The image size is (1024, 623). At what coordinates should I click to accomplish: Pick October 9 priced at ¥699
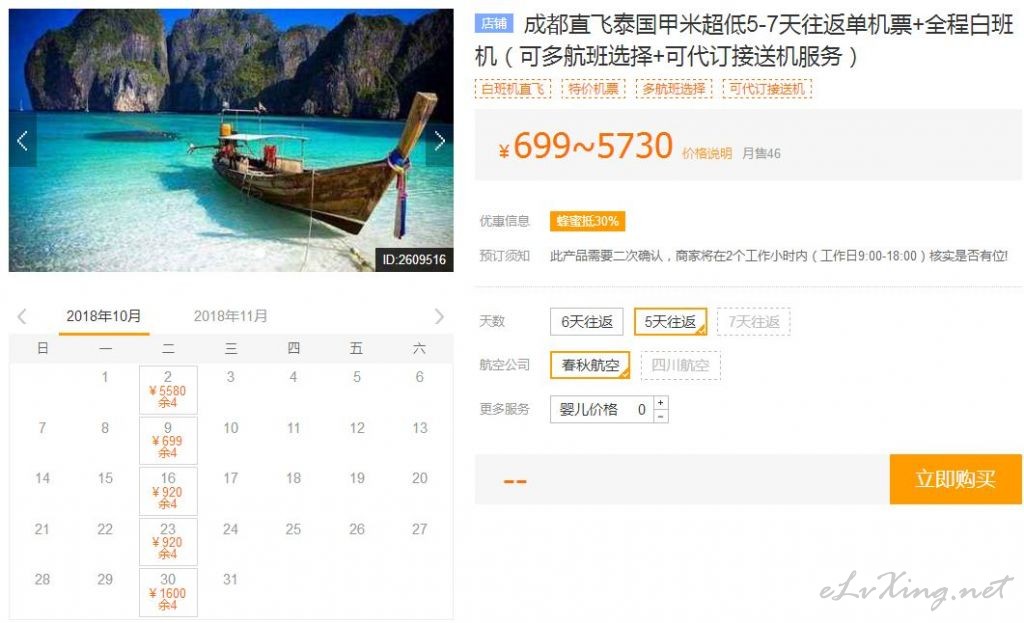click(x=168, y=440)
